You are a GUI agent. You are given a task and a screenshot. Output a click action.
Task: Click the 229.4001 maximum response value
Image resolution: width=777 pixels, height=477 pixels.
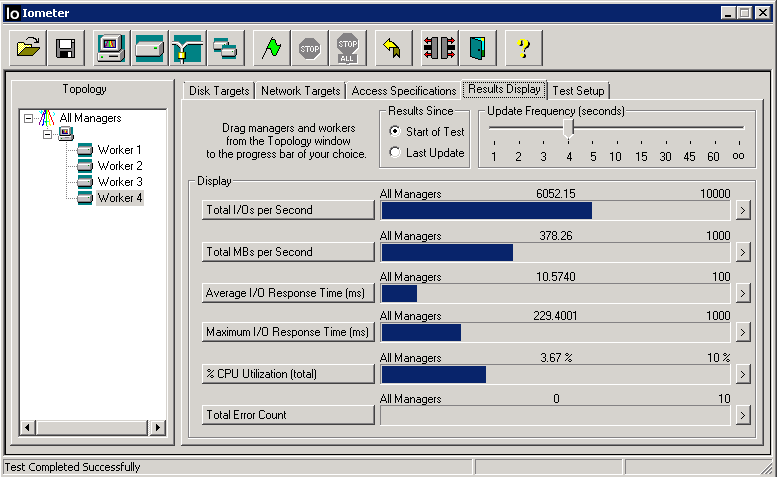click(555, 316)
